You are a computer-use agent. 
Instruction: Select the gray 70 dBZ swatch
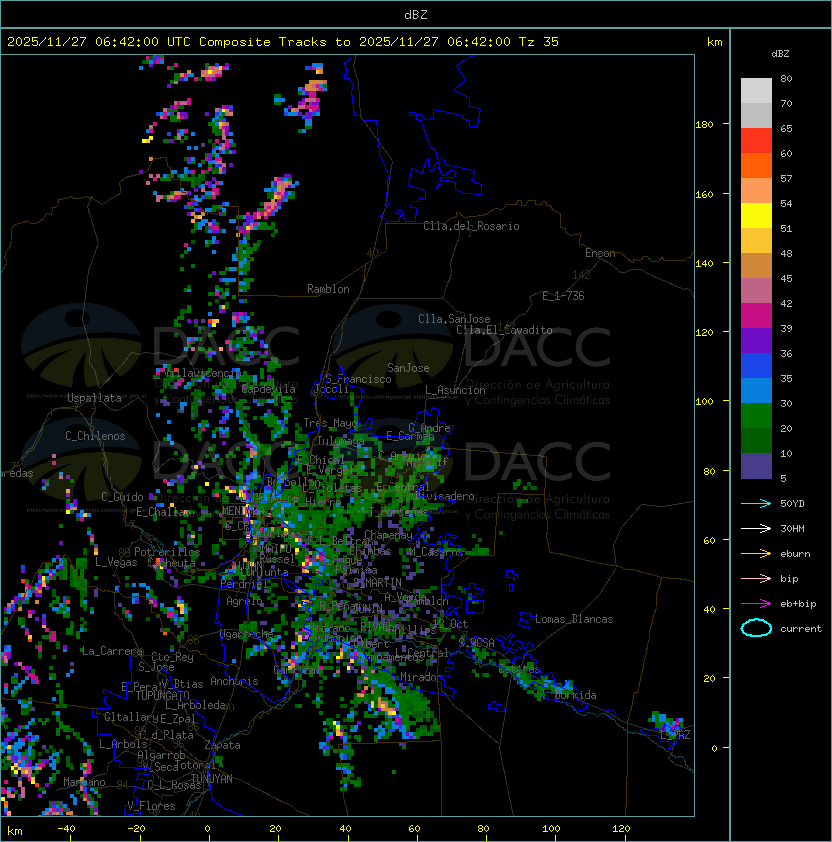pos(756,115)
